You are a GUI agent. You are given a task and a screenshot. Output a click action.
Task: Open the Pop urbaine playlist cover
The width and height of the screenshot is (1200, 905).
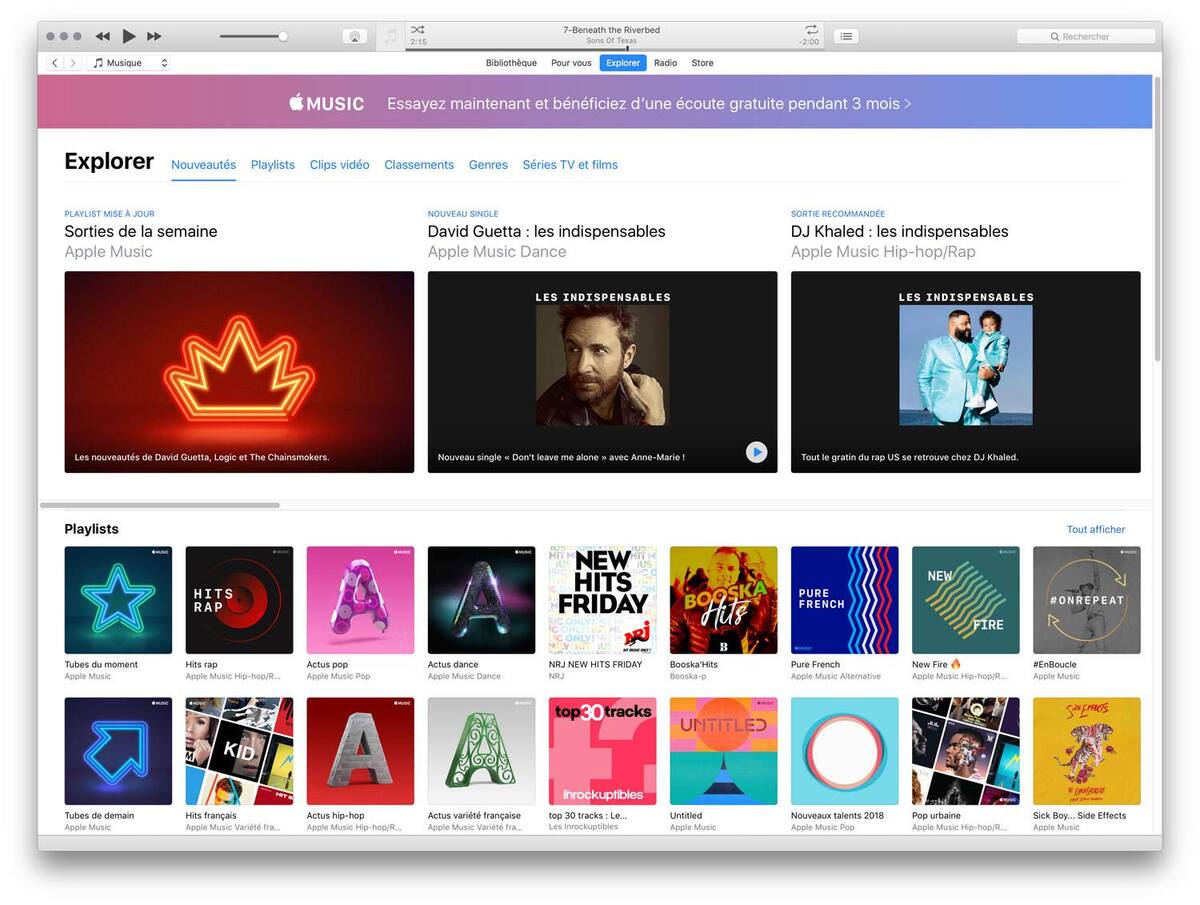(965, 751)
